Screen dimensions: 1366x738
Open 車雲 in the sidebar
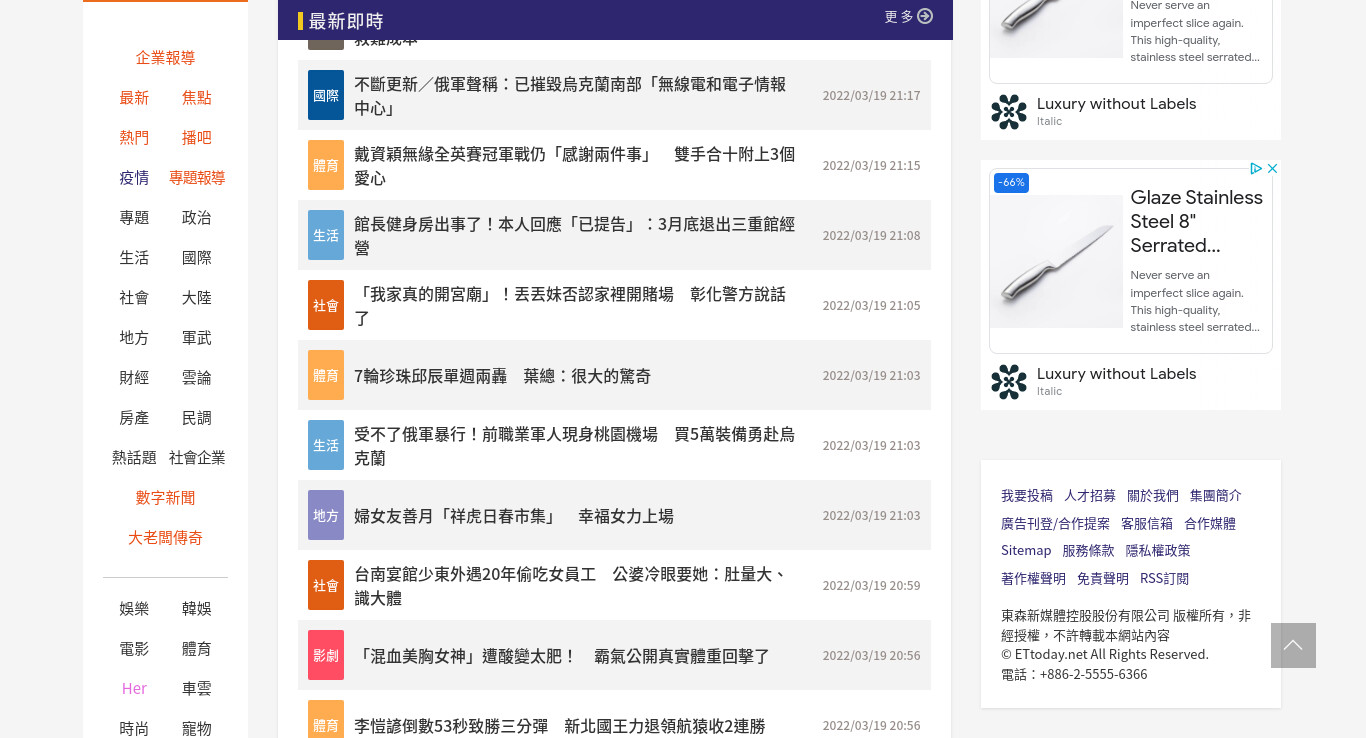(x=196, y=689)
